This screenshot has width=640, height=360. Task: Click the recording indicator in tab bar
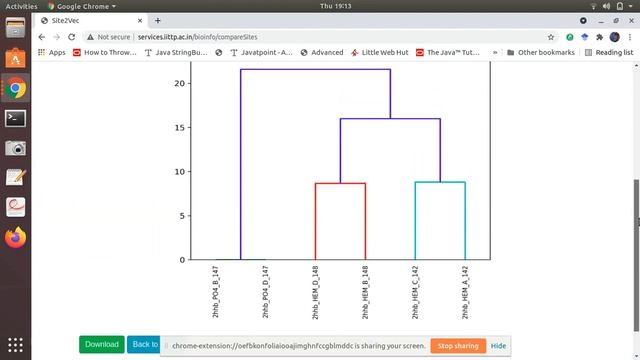tap(583, 20)
